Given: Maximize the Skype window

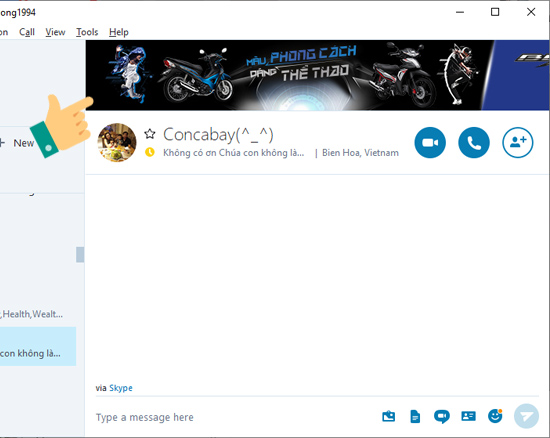Looking at the screenshot, I should tap(495, 12).
